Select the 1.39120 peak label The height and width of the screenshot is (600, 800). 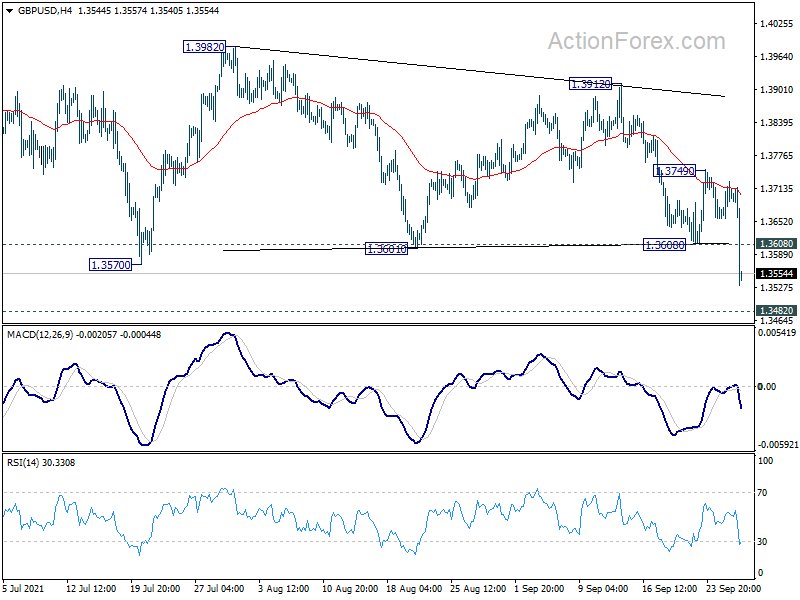[590, 84]
